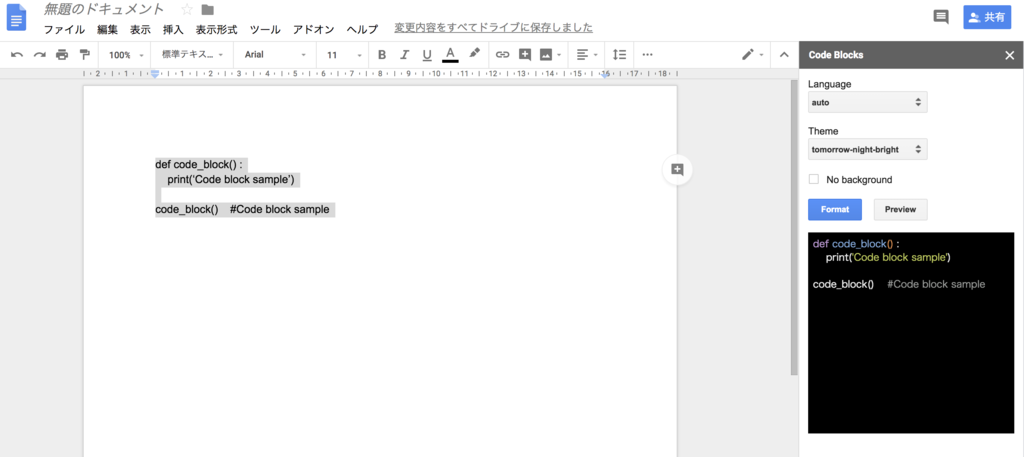This screenshot has height=457, width=1024.
Task: Click the right indent marker on the ruler
Action: click(605, 75)
